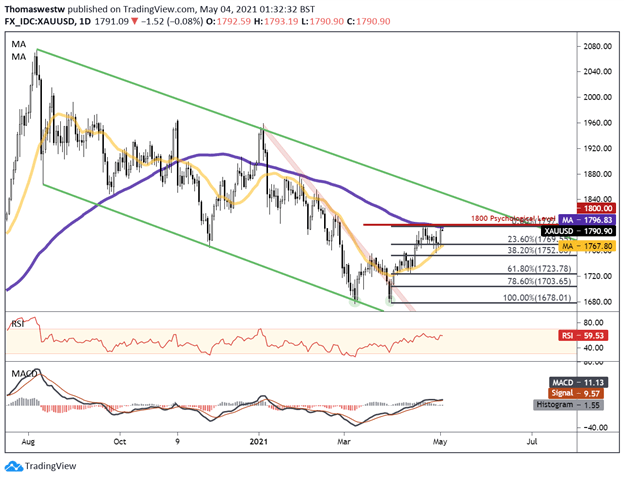Click the yellow MA 1767.80 price tag
Image resolution: width=624 pixels, height=479 pixels.
point(587,246)
